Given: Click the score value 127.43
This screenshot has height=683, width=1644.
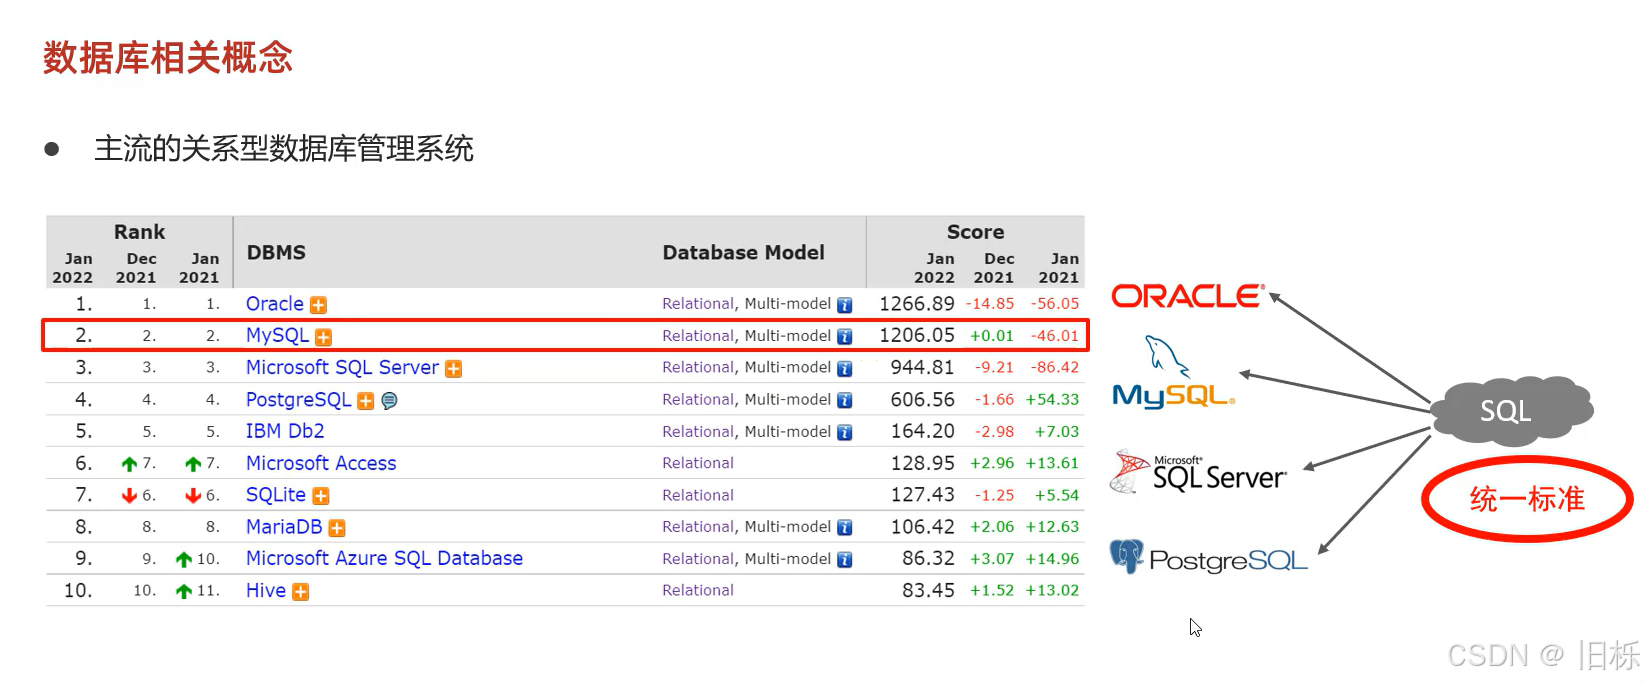Looking at the screenshot, I should (923, 495).
